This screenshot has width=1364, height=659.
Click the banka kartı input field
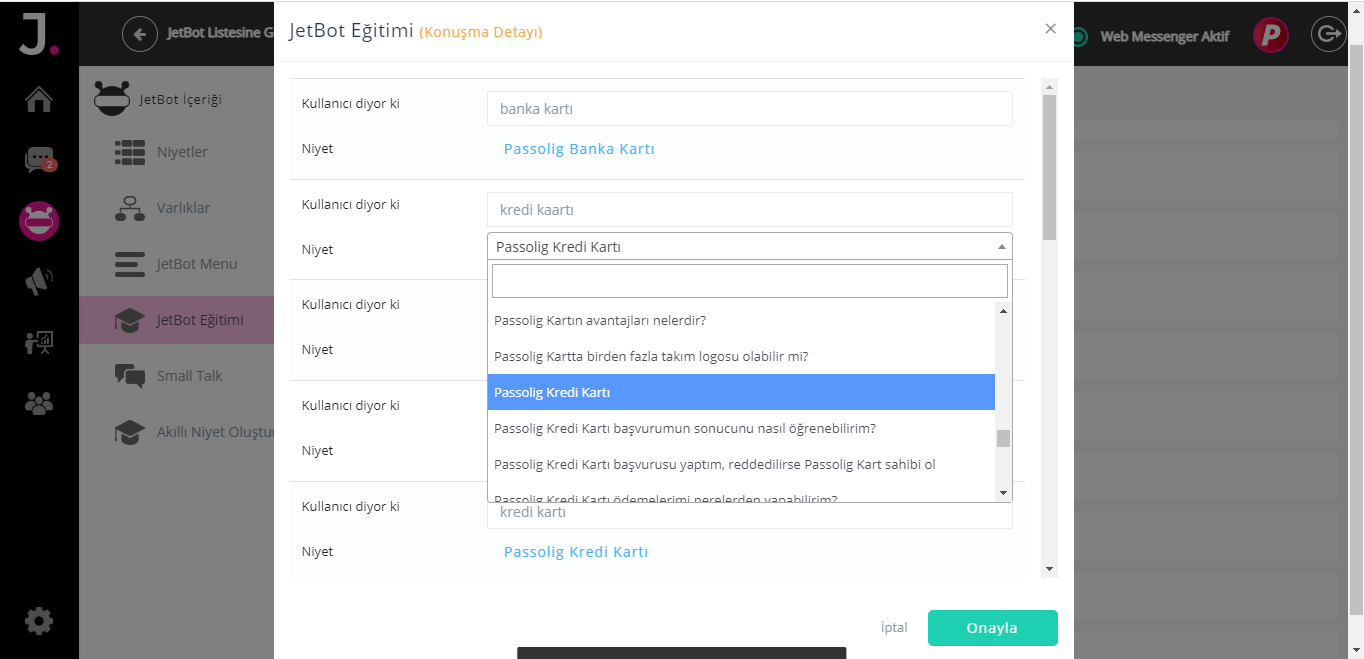coord(750,109)
